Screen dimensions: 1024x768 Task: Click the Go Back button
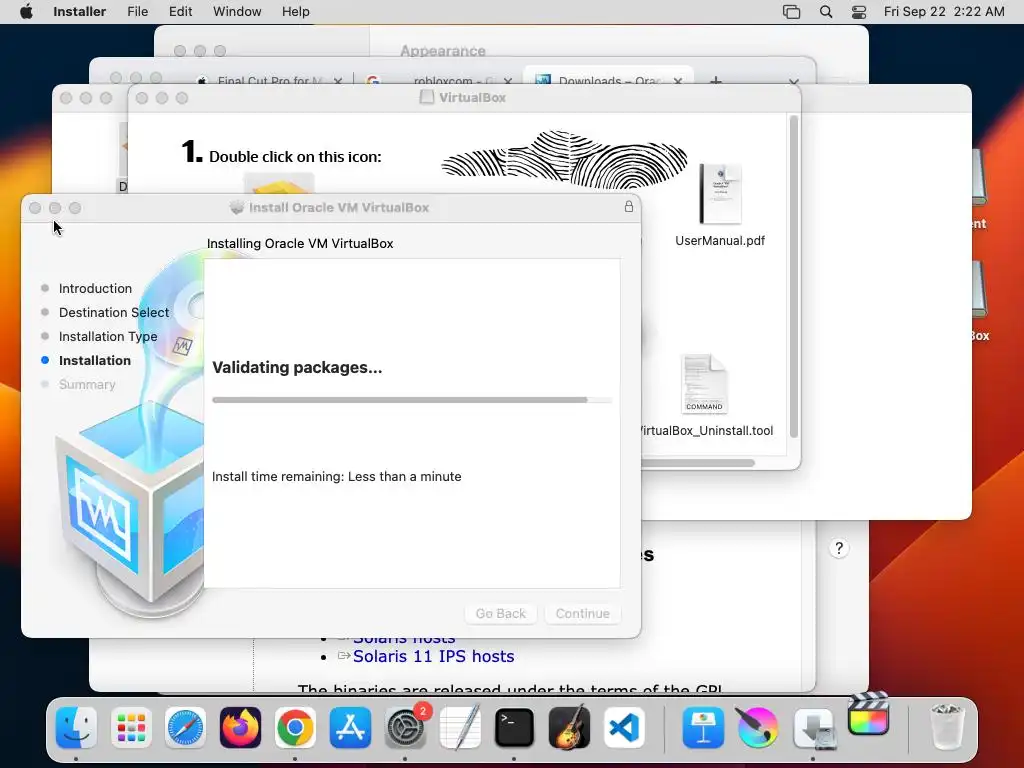tap(500, 613)
